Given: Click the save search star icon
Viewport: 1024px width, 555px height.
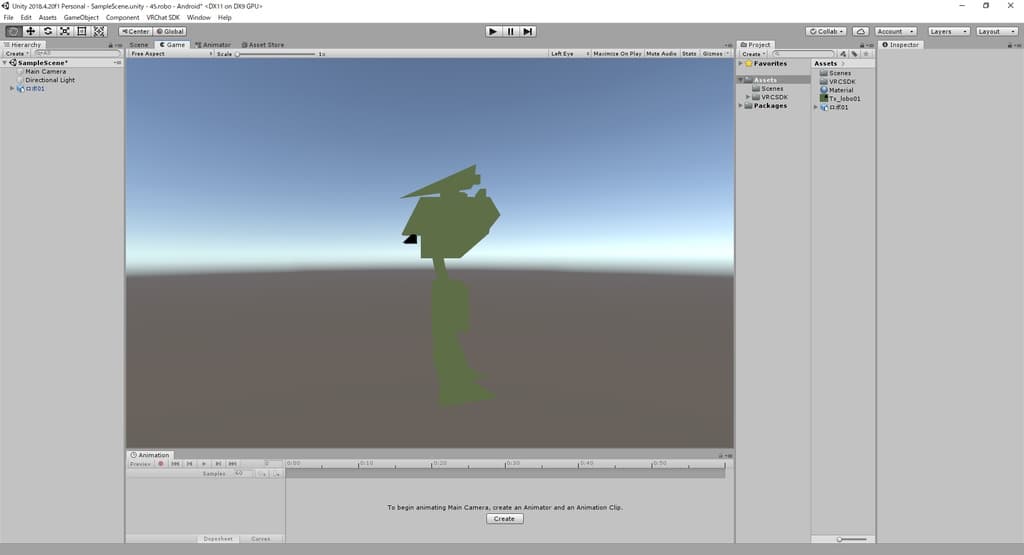Looking at the screenshot, I should 866,54.
